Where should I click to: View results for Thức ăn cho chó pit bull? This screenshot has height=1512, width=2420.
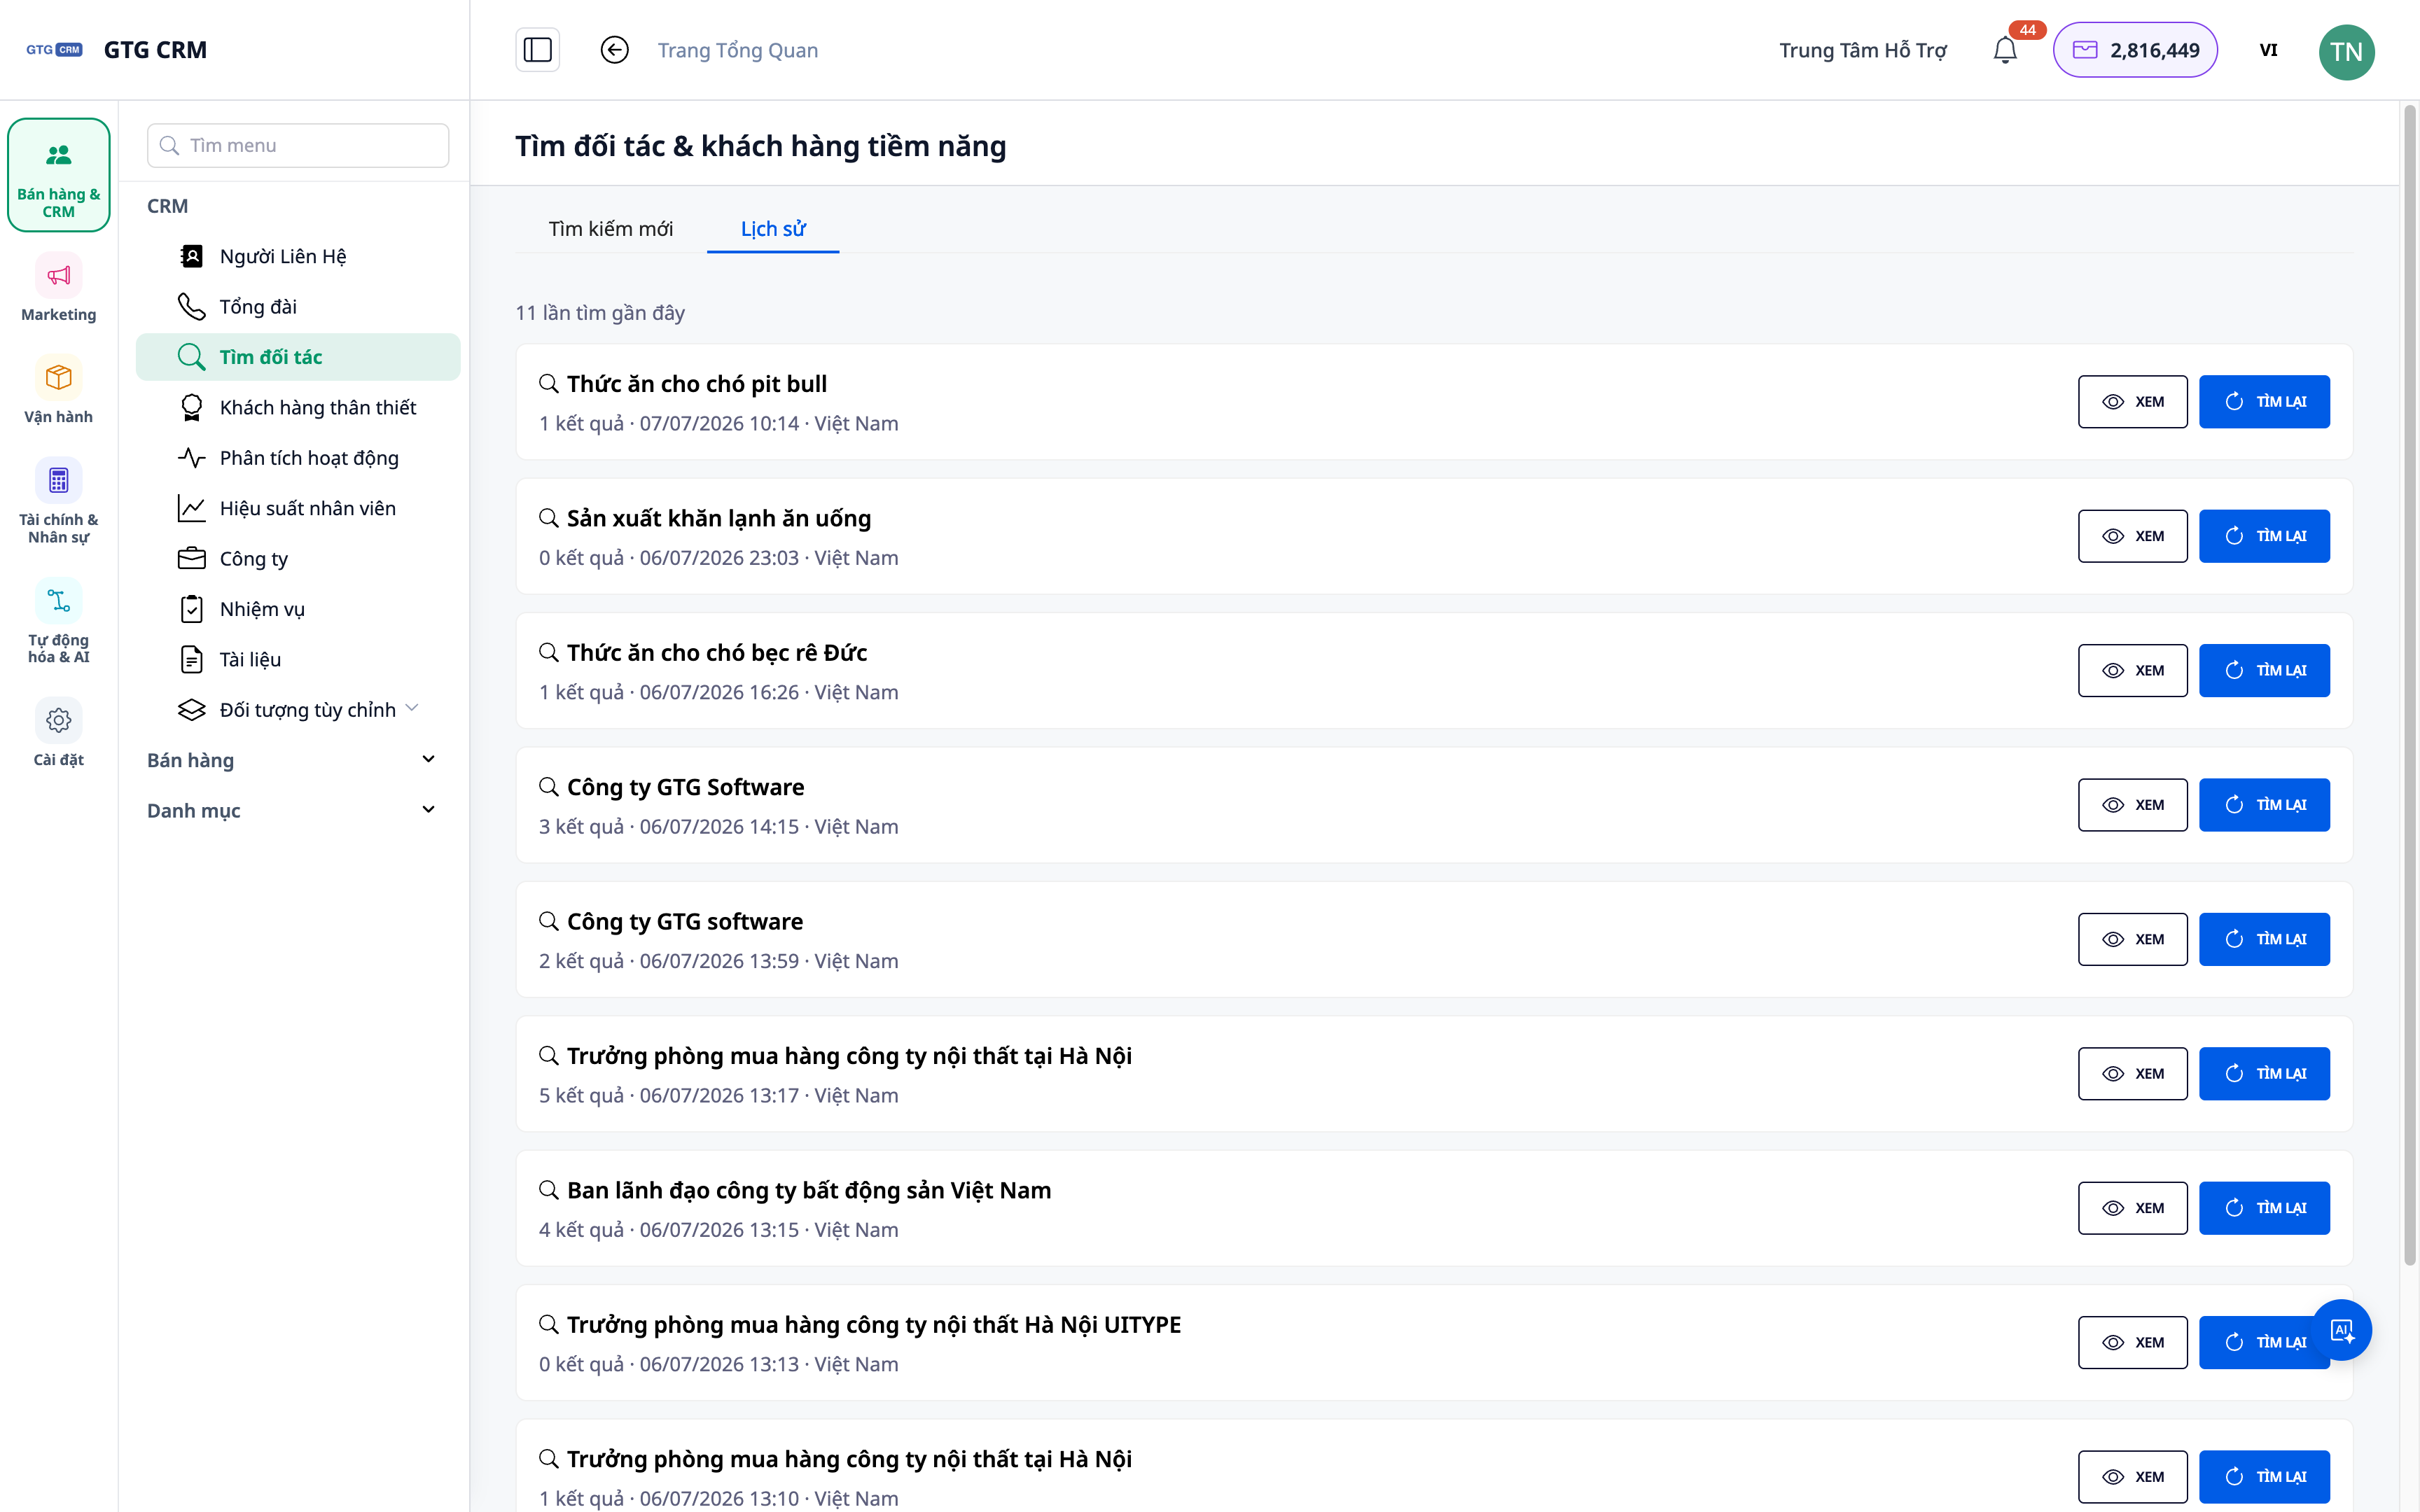2132,402
